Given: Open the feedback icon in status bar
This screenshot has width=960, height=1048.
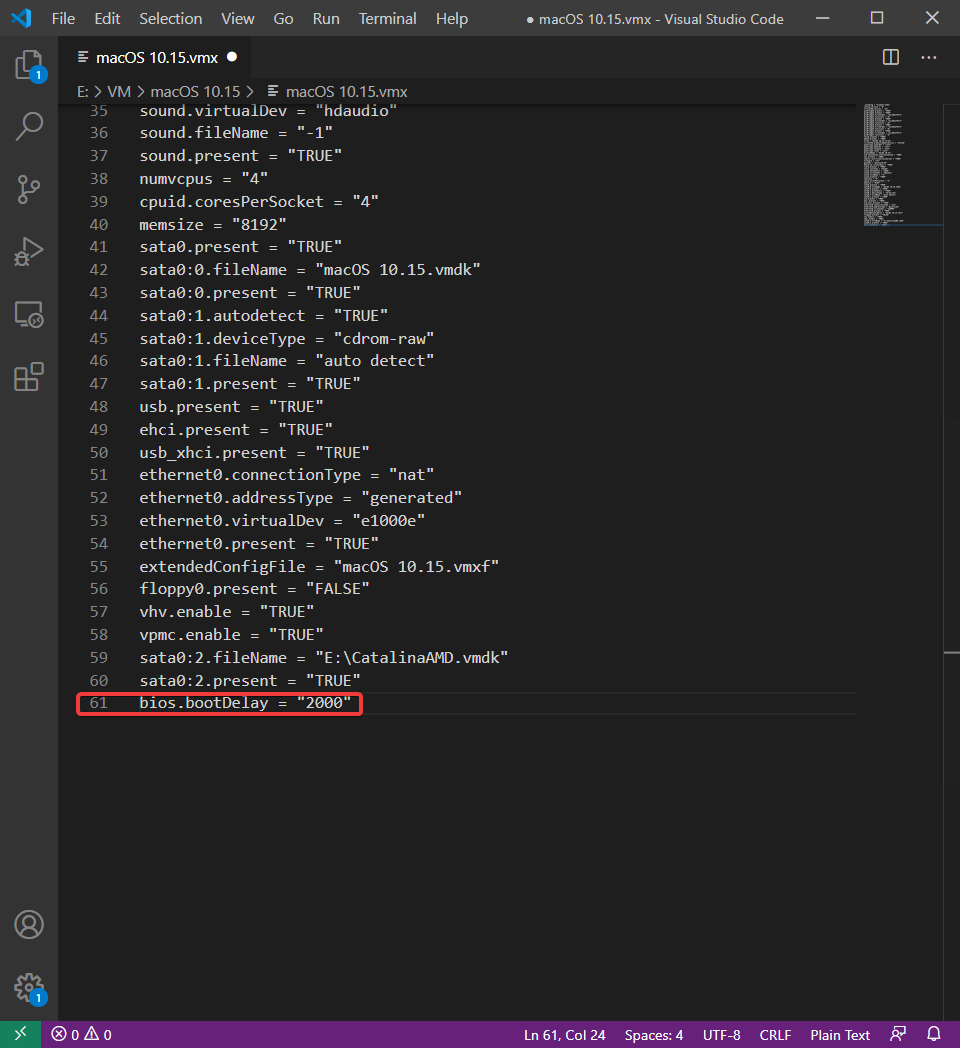Looking at the screenshot, I should click(898, 1035).
